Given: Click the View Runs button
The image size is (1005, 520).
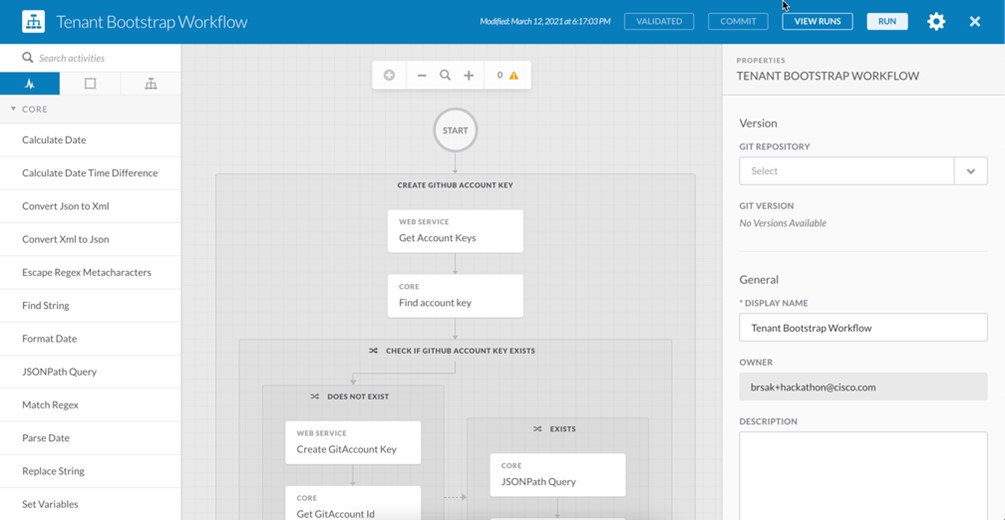Looking at the screenshot, I should coord(817,21).
